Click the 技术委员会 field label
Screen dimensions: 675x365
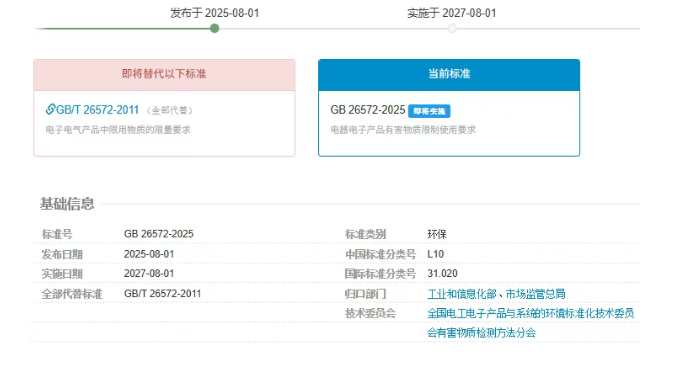(370, 313)
